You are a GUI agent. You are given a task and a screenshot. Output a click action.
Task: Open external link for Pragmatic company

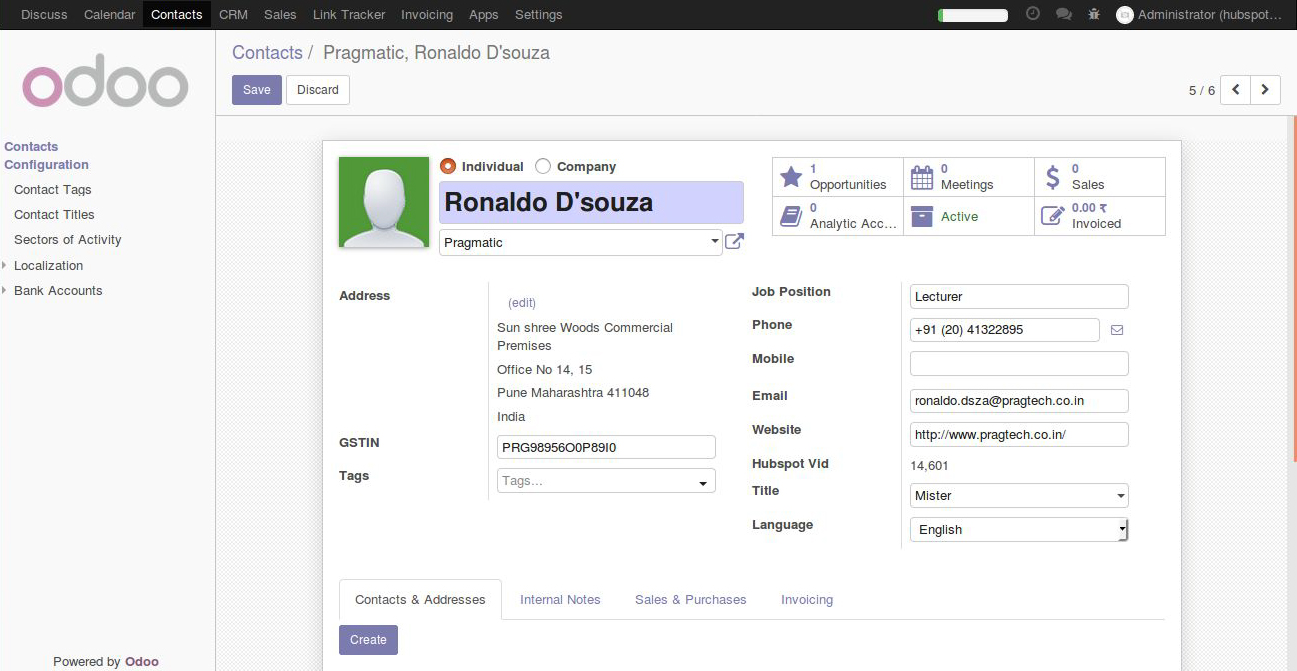(734, 241)
